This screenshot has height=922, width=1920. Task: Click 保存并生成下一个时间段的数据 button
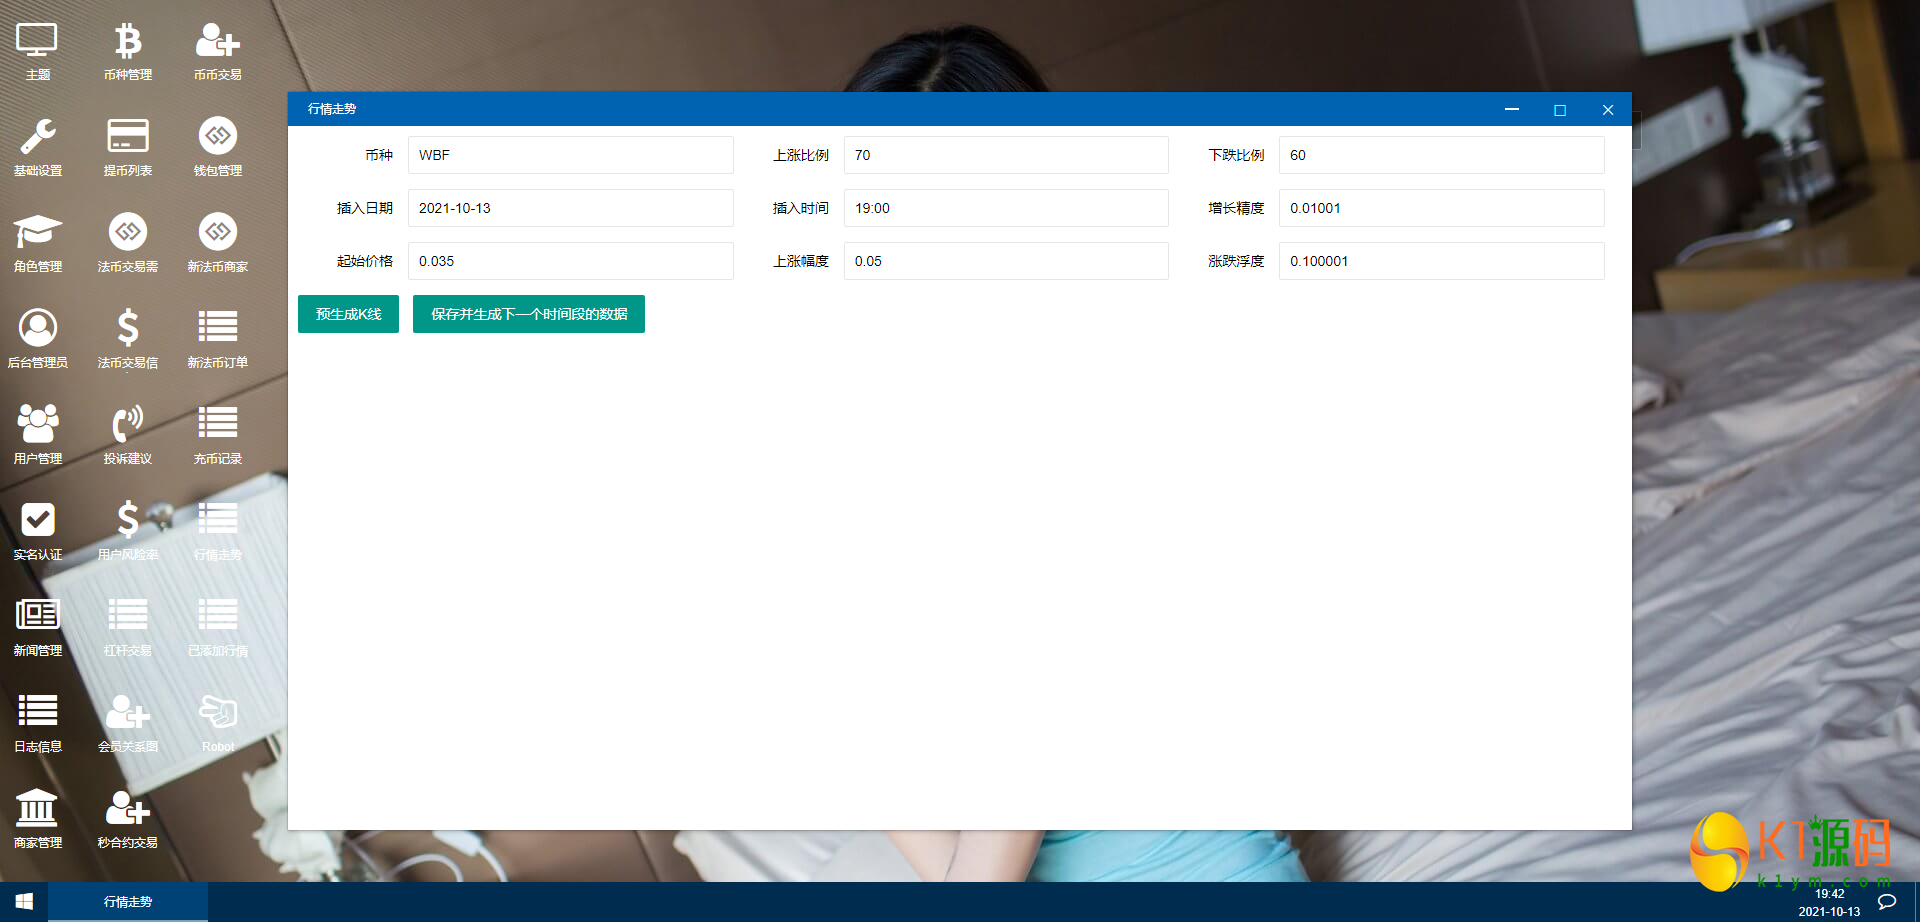(529, 314)
